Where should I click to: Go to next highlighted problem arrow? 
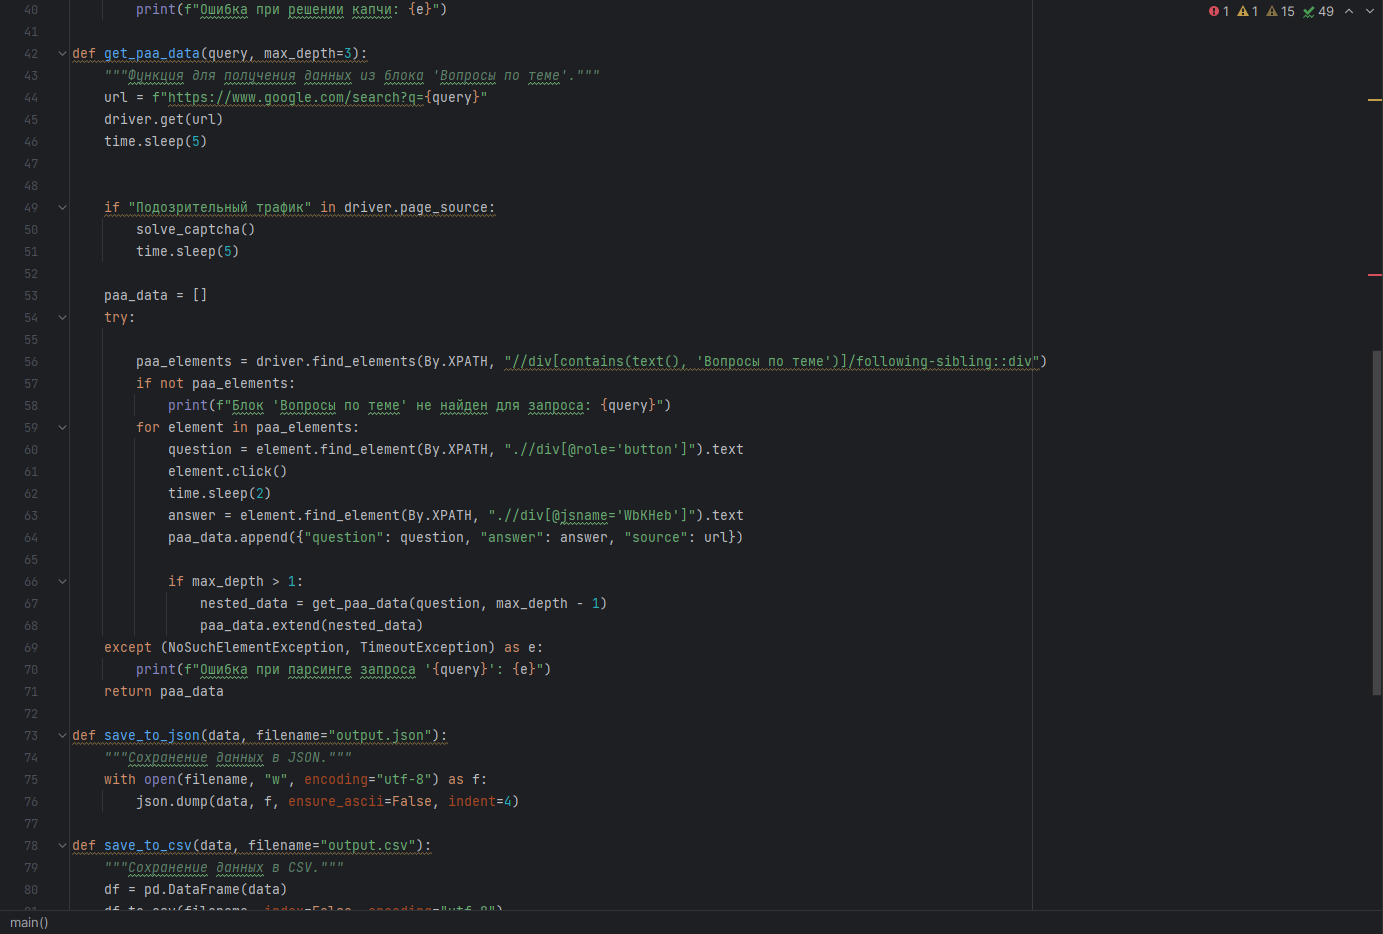1370,11
